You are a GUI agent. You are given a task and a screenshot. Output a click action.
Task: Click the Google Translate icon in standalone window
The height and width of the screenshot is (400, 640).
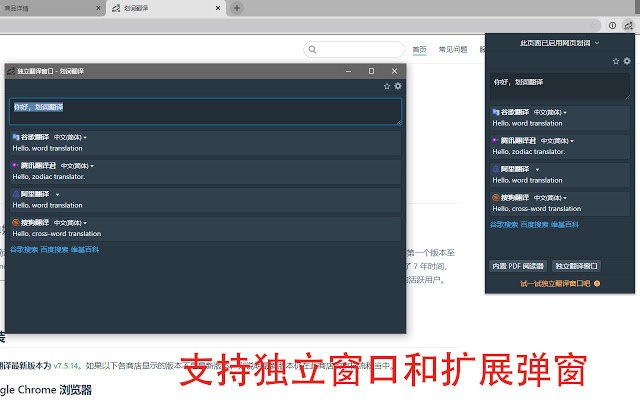pyautogui.click(x=16, y=137)
